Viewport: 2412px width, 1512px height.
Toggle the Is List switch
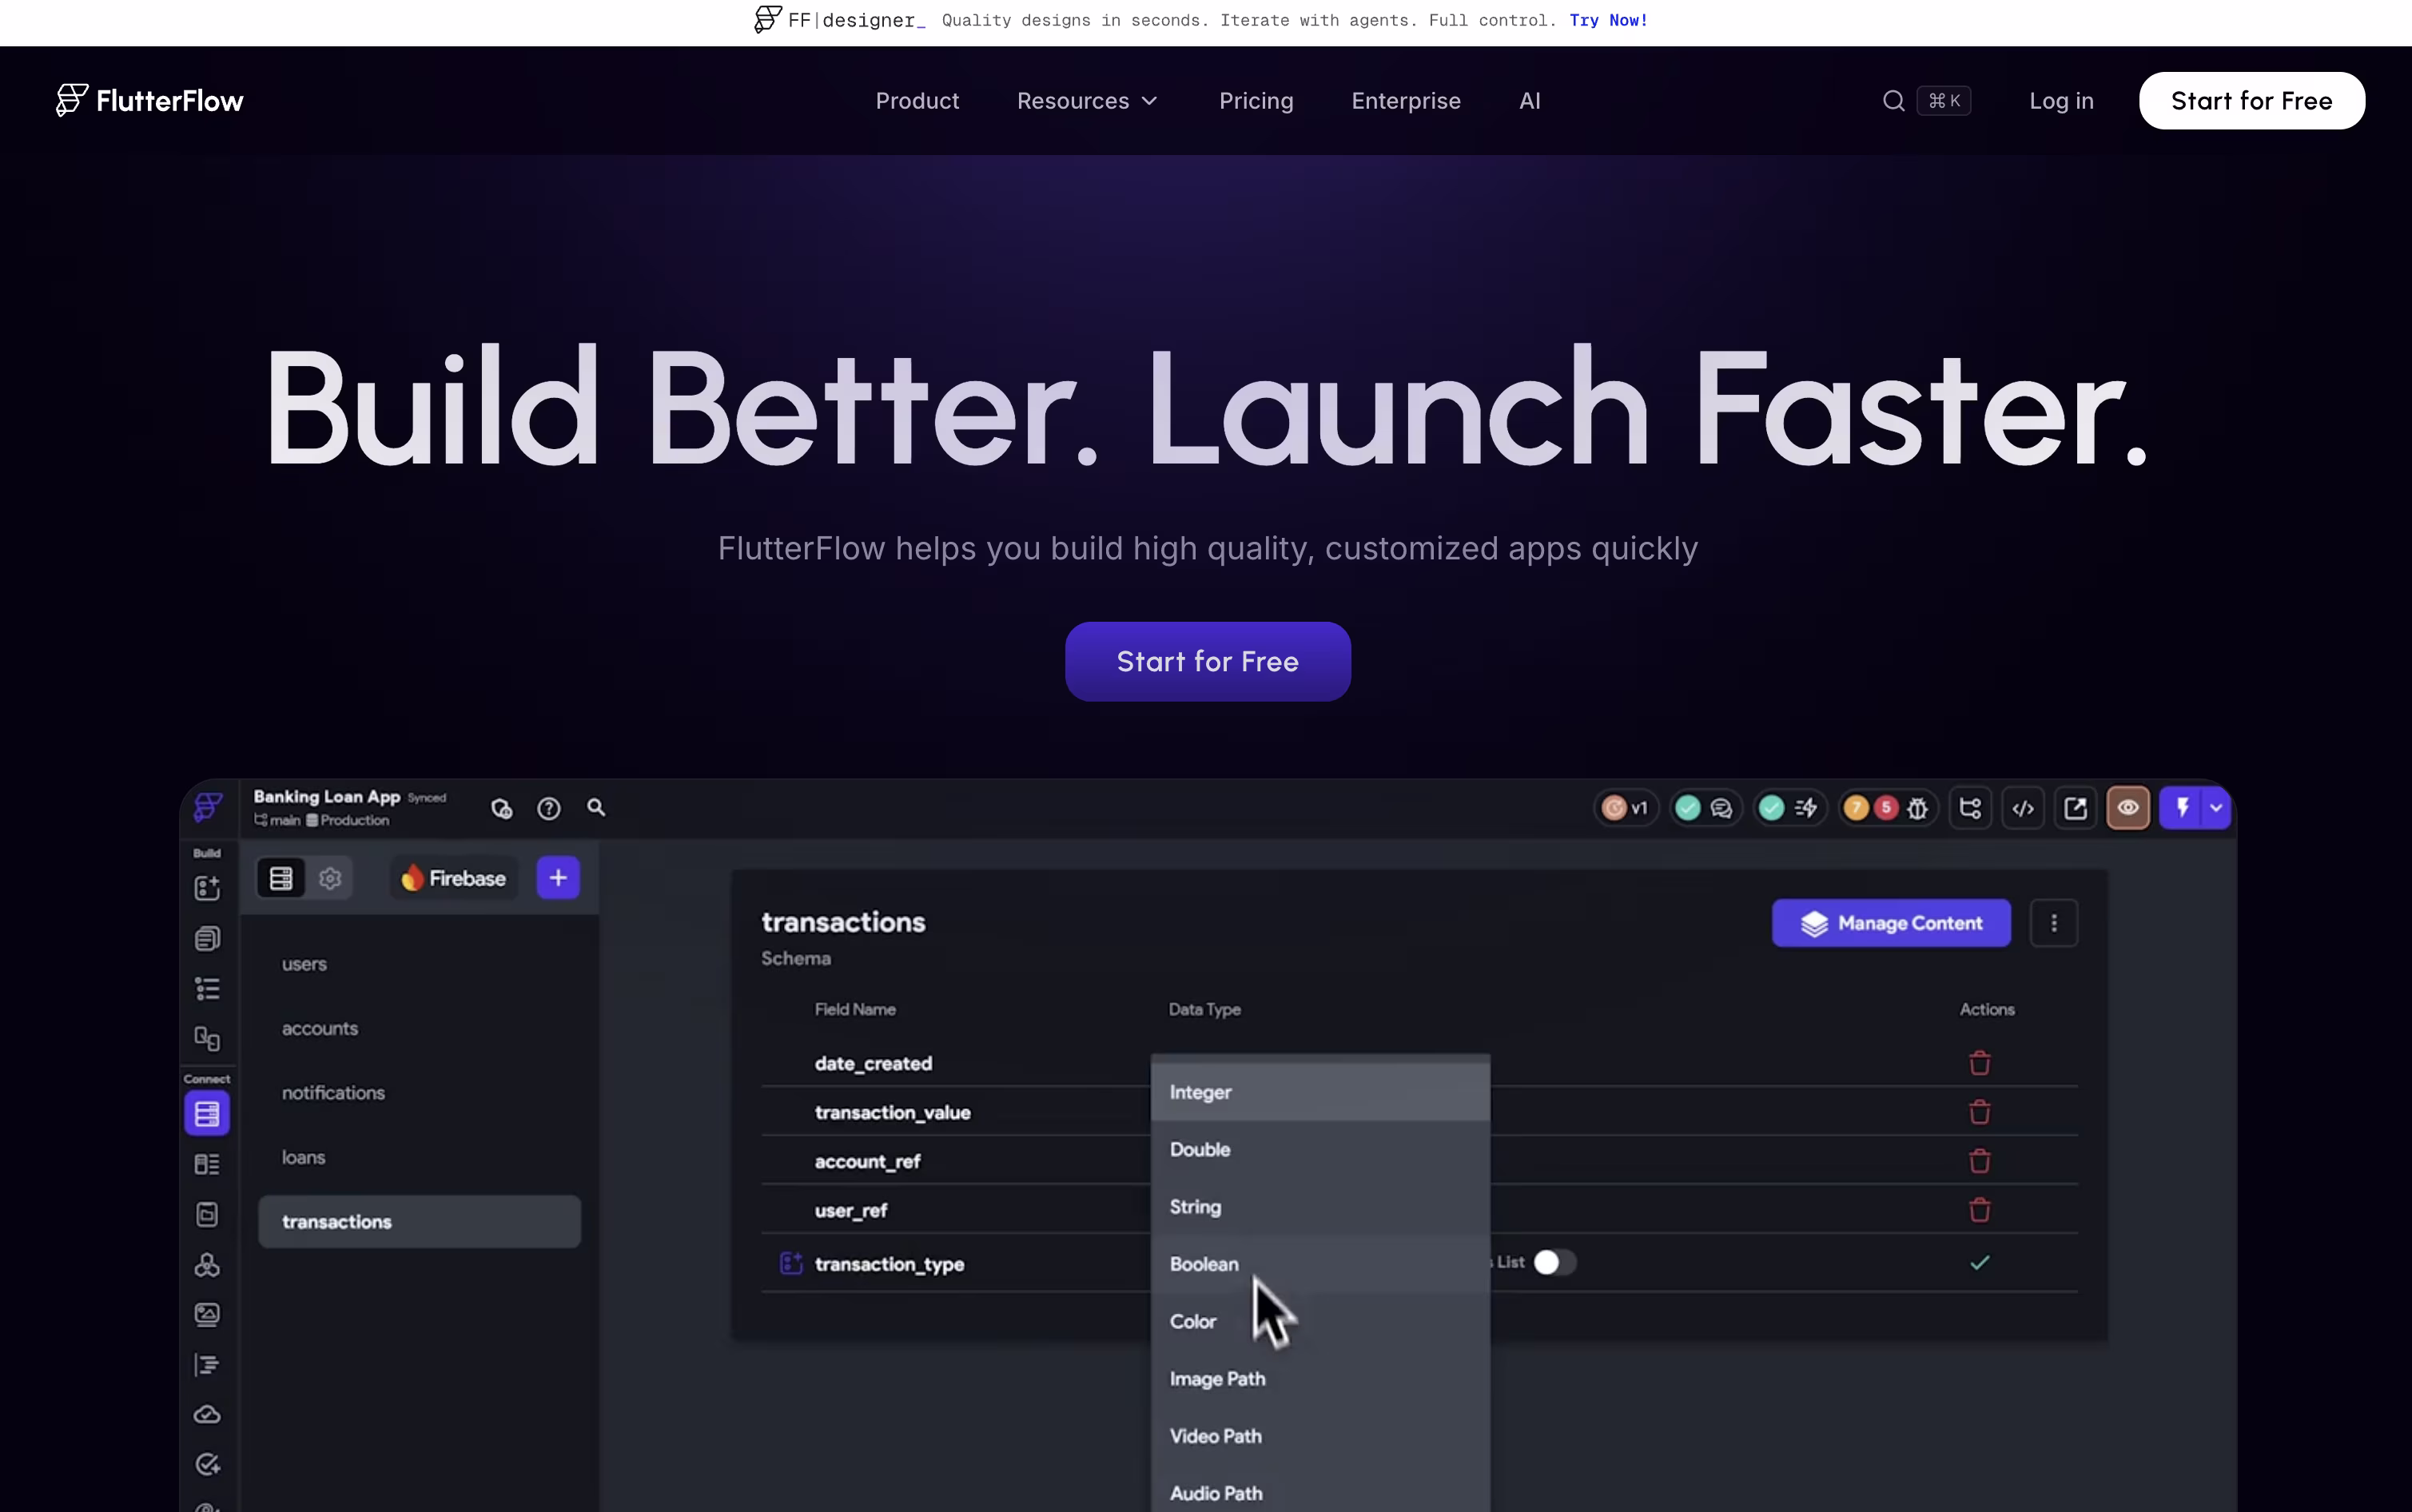click(1554, 1263)
